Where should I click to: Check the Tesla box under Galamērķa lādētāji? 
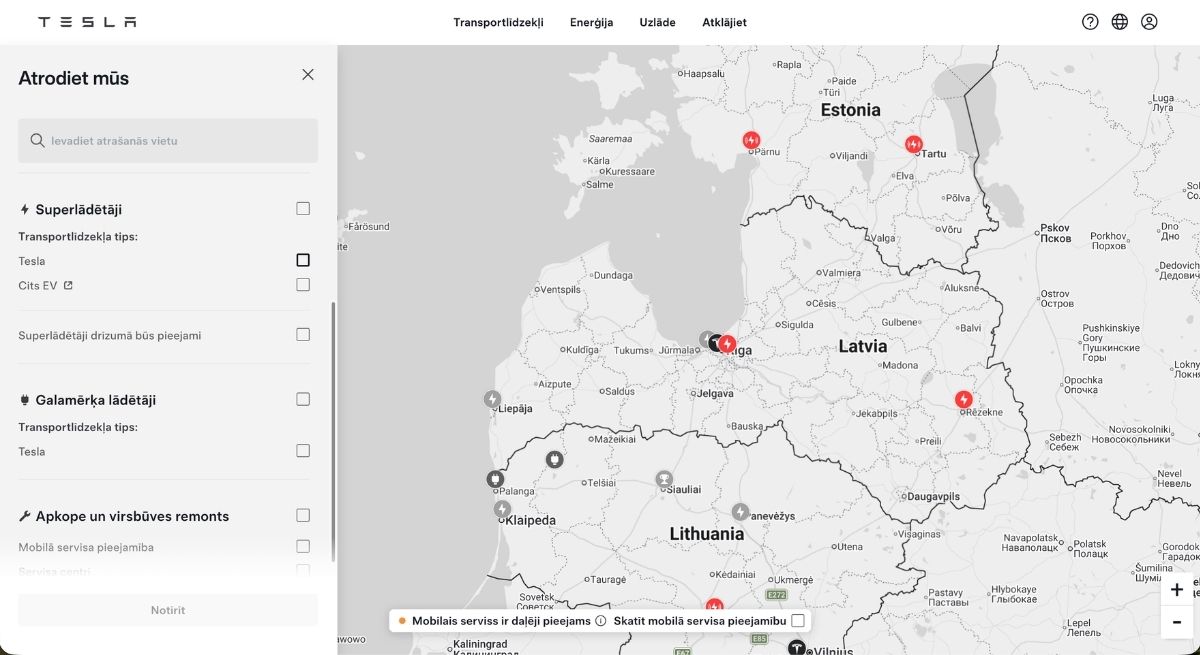303,451
